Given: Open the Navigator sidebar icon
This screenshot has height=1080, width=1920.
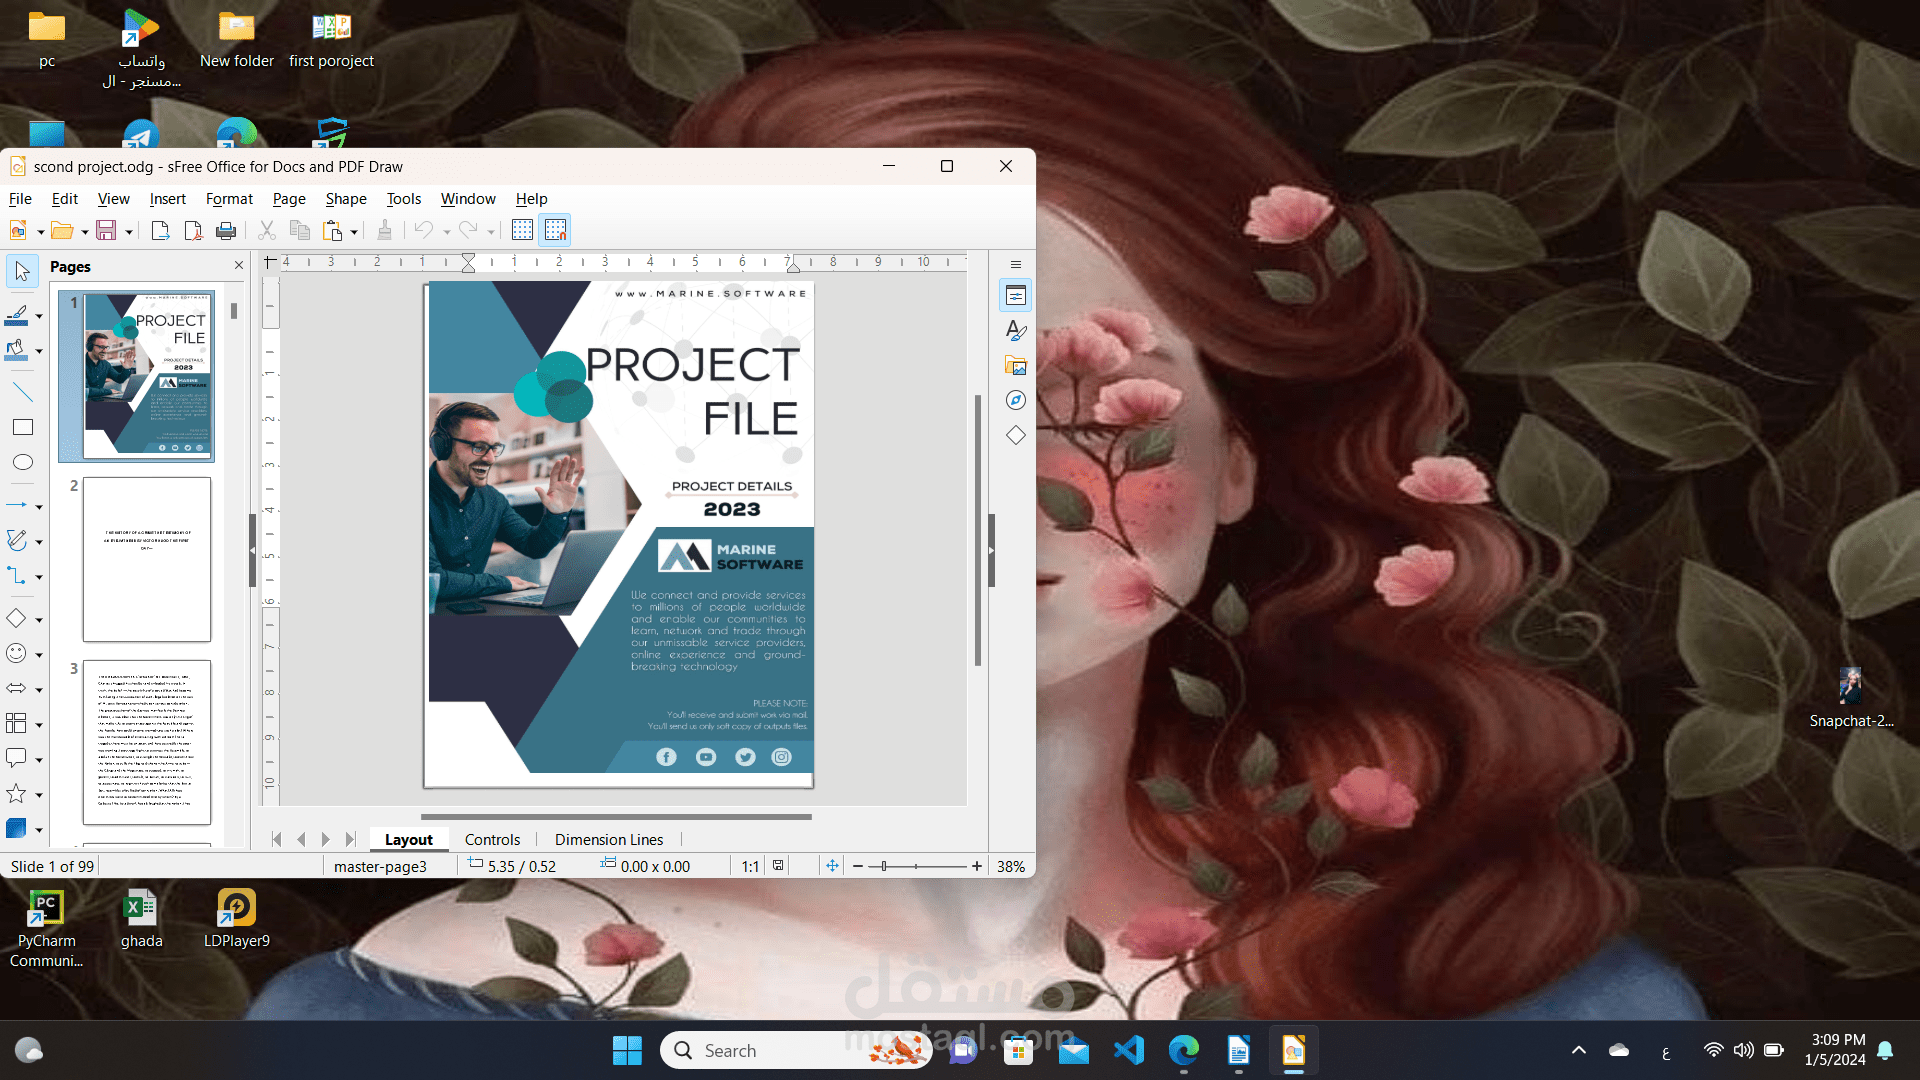Looking at the screenshot, I should click(x=1016, y=400).
